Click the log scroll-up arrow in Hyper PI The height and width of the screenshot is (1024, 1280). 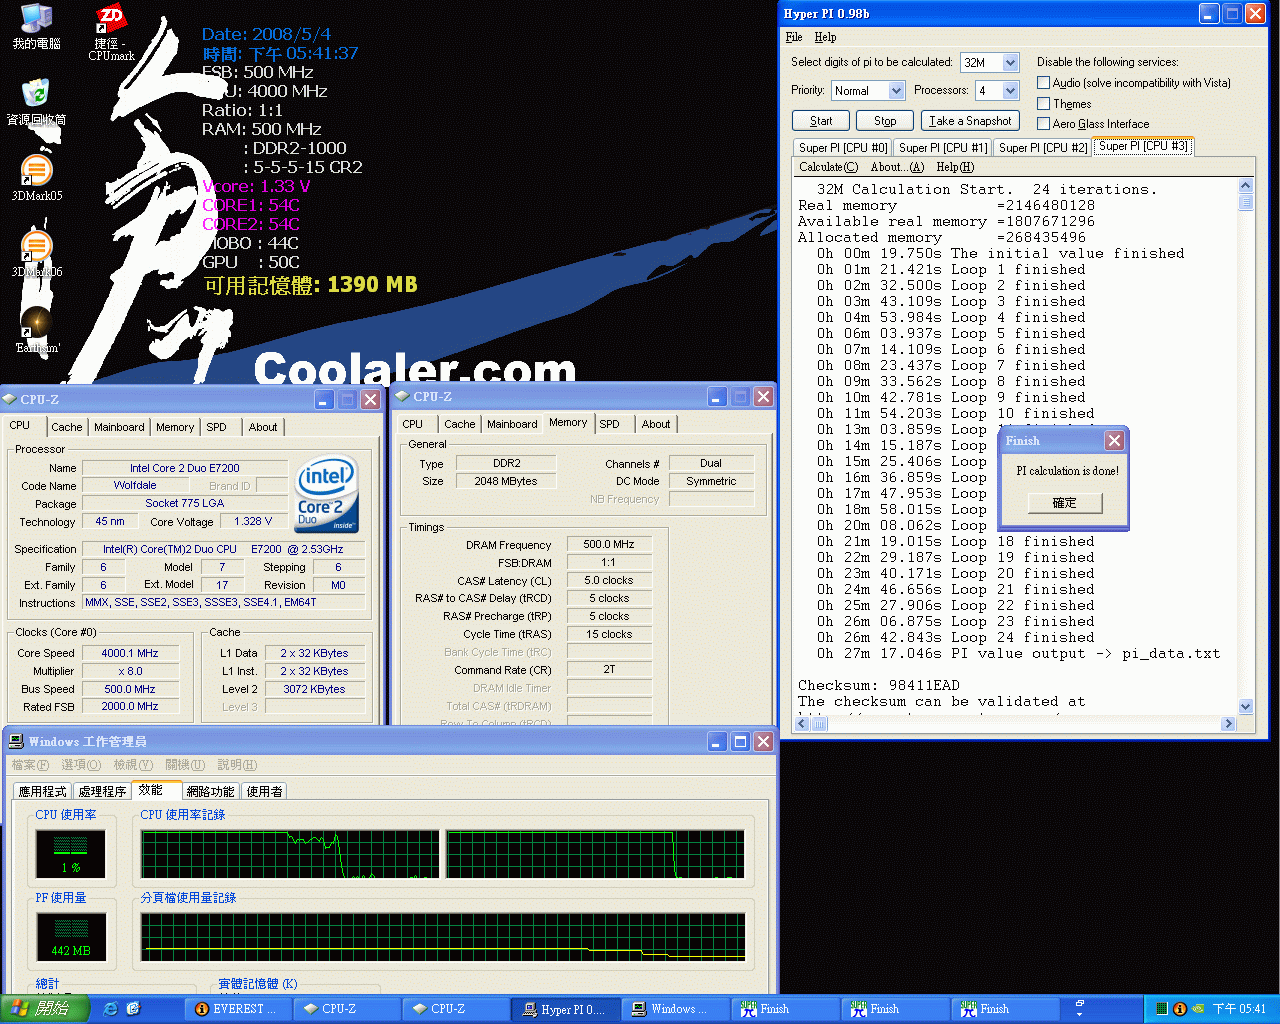point(1246,186)
